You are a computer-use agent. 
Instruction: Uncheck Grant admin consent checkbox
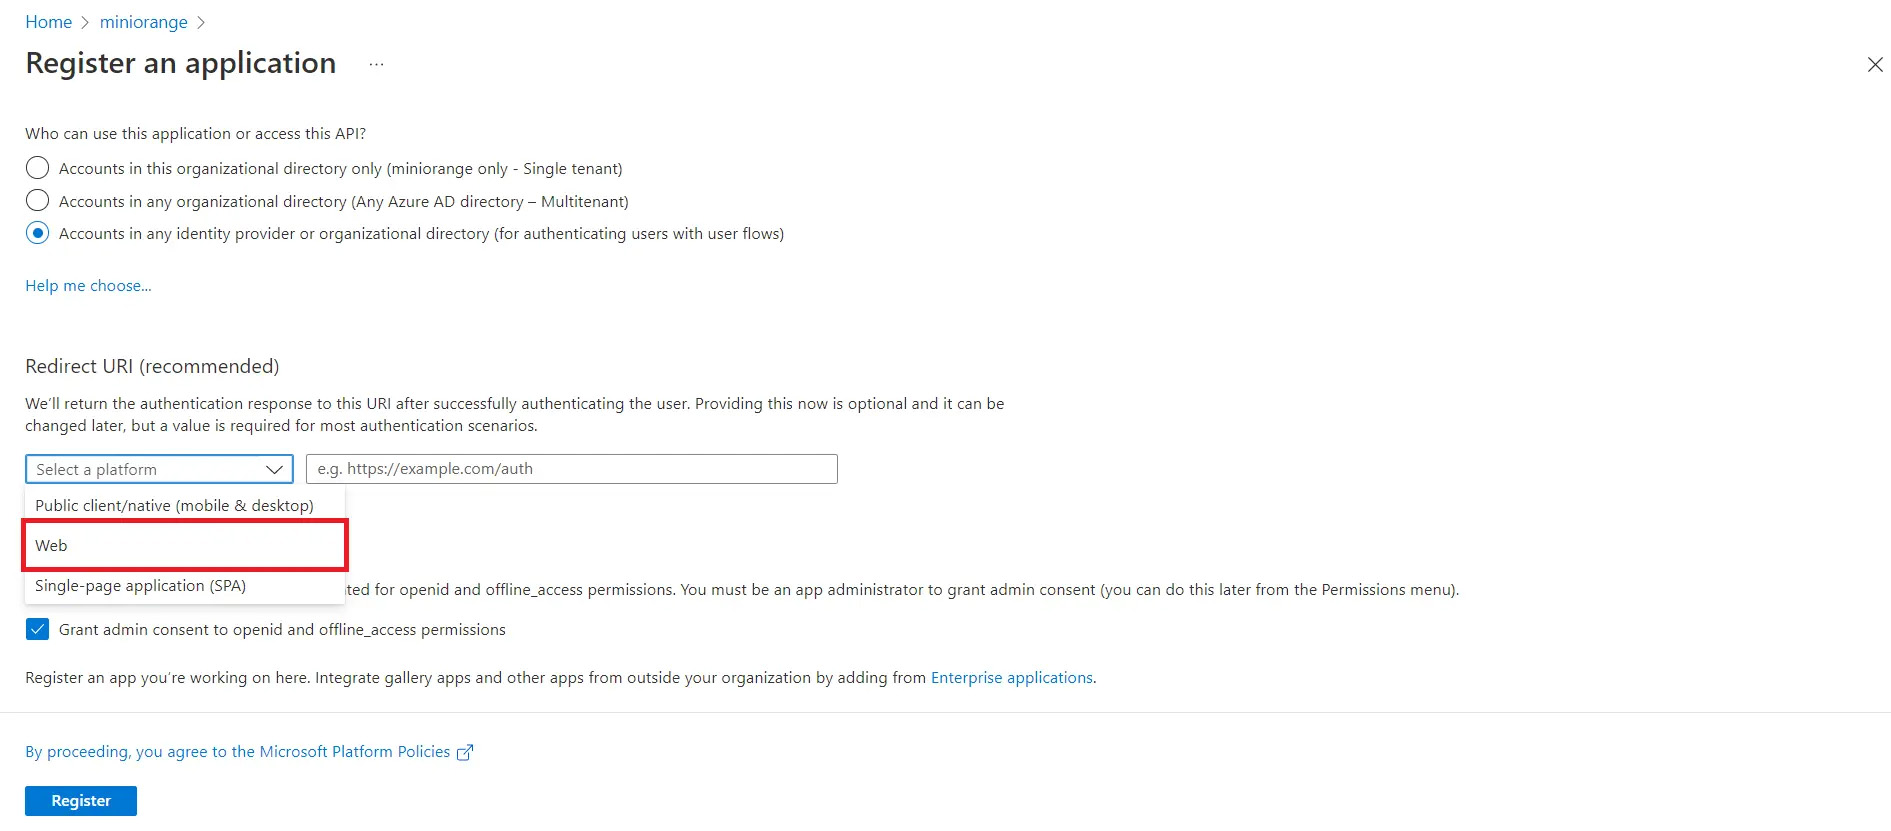click(37, 629)
